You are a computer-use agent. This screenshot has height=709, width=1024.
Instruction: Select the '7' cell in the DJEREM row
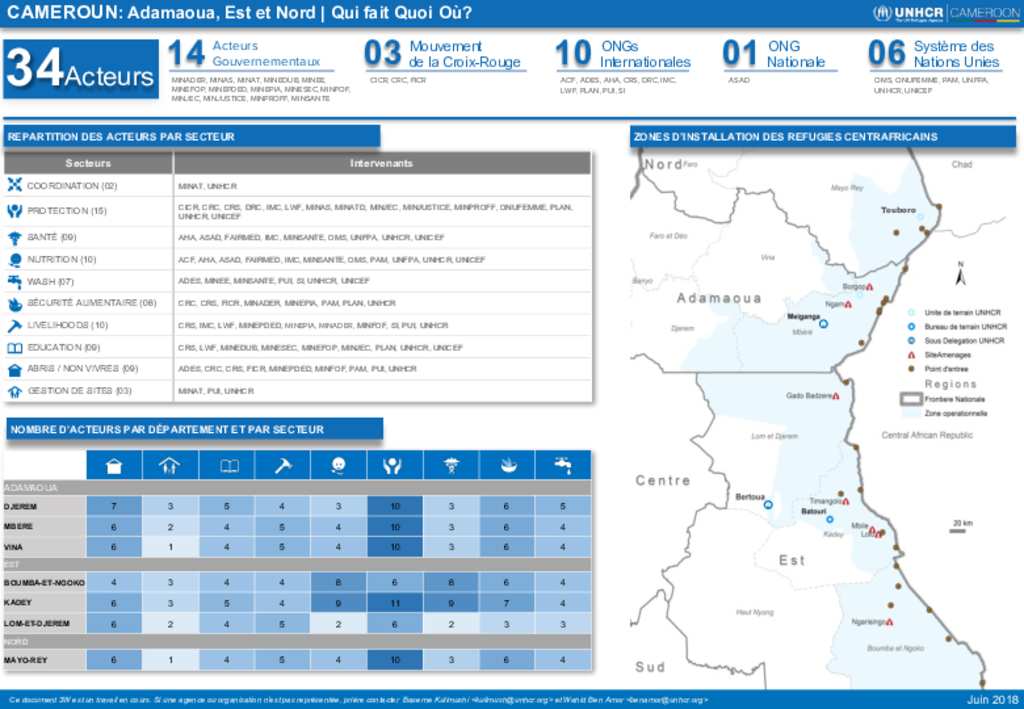tap(114, 507)
